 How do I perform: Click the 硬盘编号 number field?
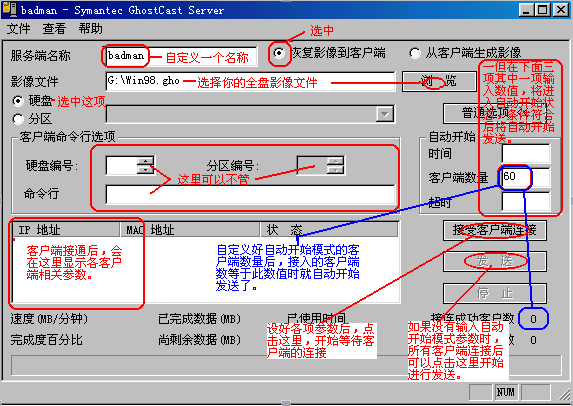tap(122, 165)
